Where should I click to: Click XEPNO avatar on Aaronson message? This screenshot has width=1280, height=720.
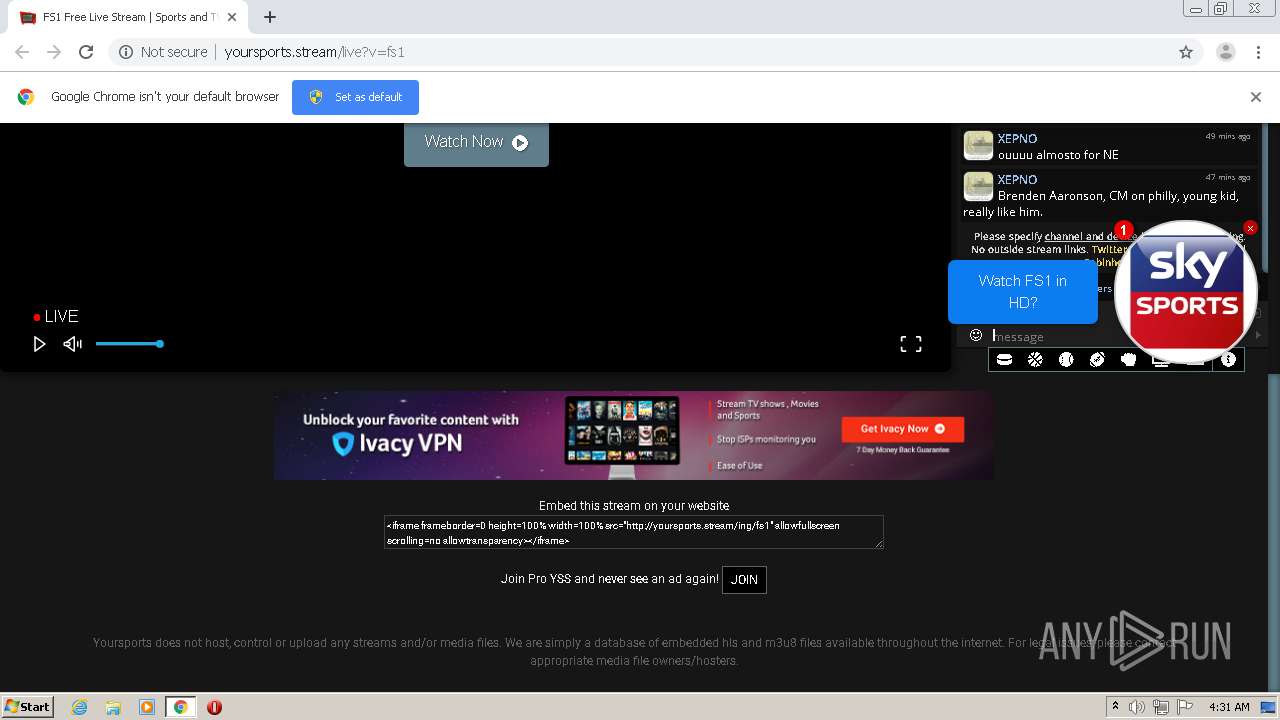tap(978, 186)
